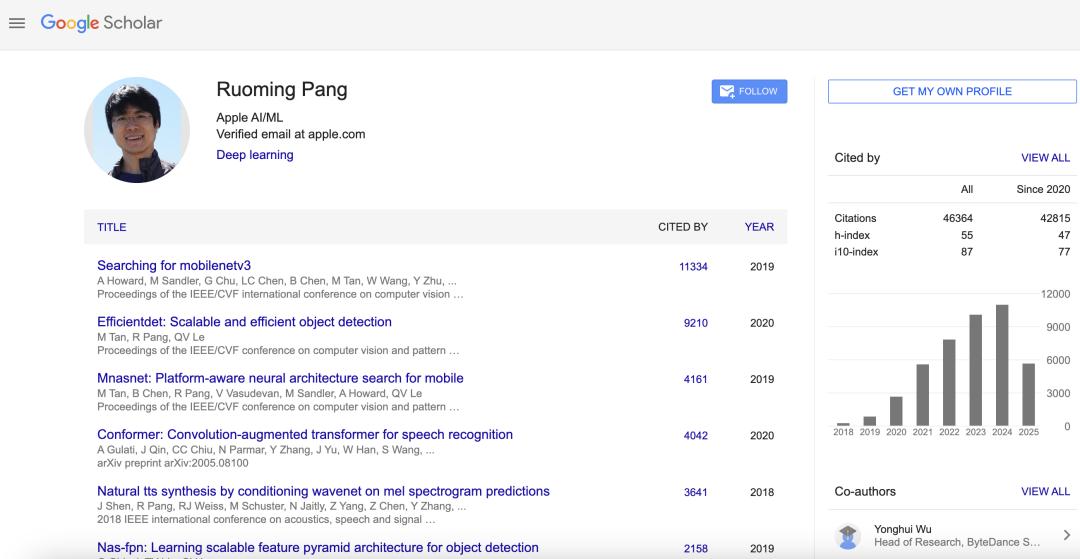Open the Conformer speech recognition paper
This screenshot has width=1080, height=559.
pos(305,435)
